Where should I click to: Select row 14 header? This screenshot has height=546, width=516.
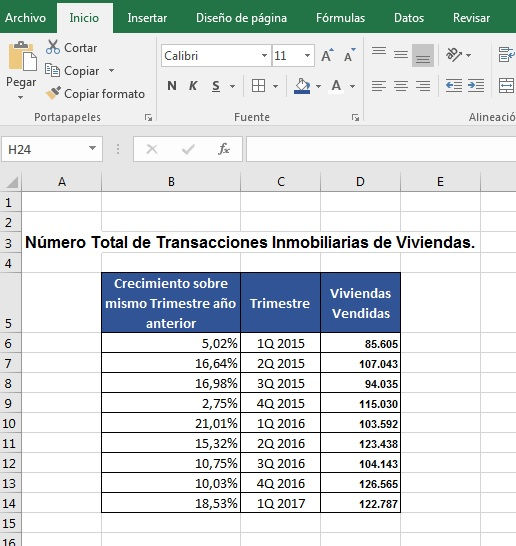point(10,503)
